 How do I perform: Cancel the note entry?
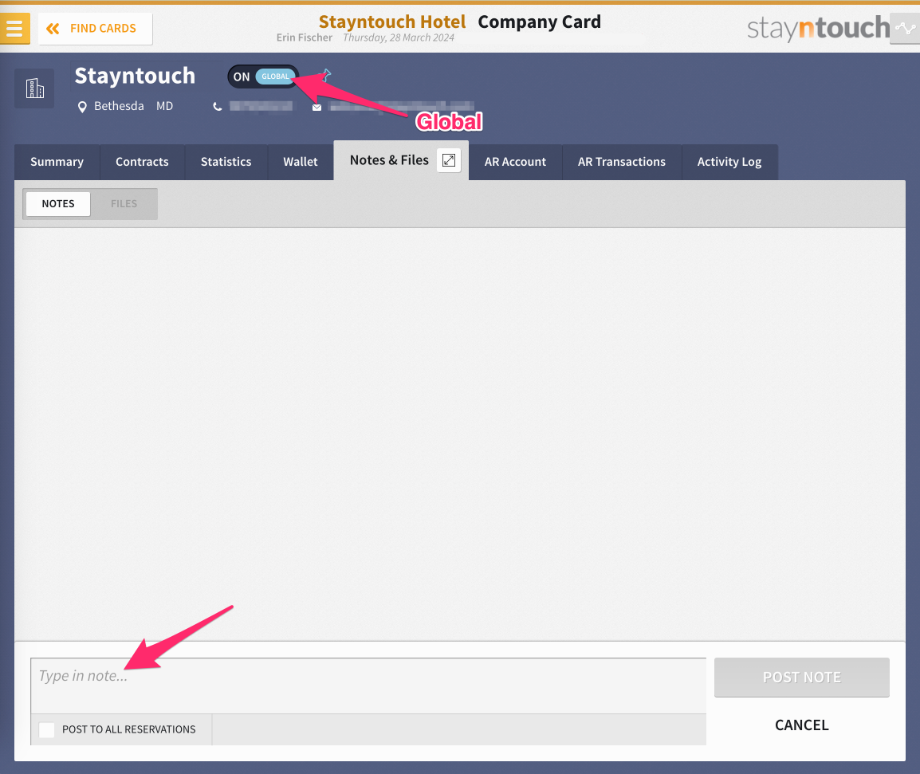coord(801,725)
